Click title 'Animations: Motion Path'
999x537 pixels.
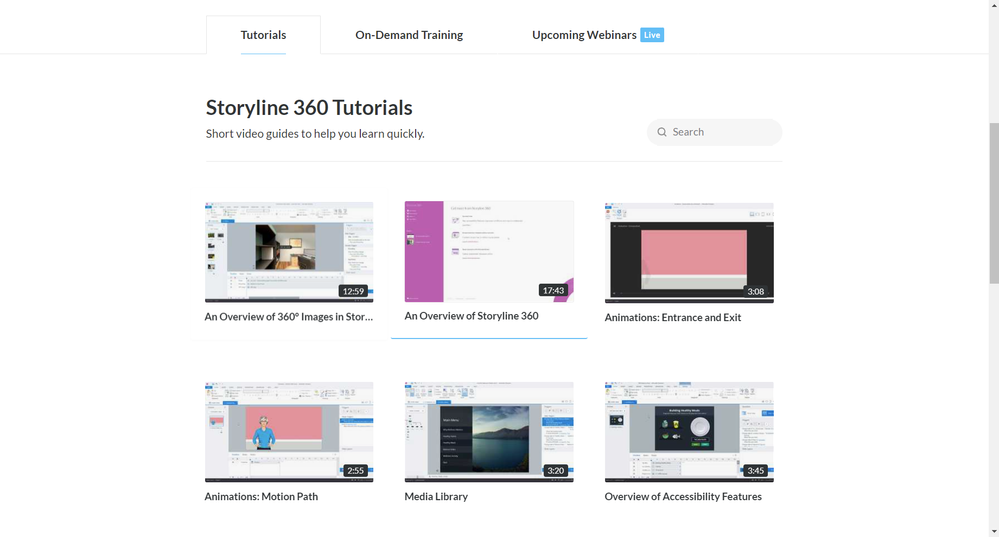(261, 496)
